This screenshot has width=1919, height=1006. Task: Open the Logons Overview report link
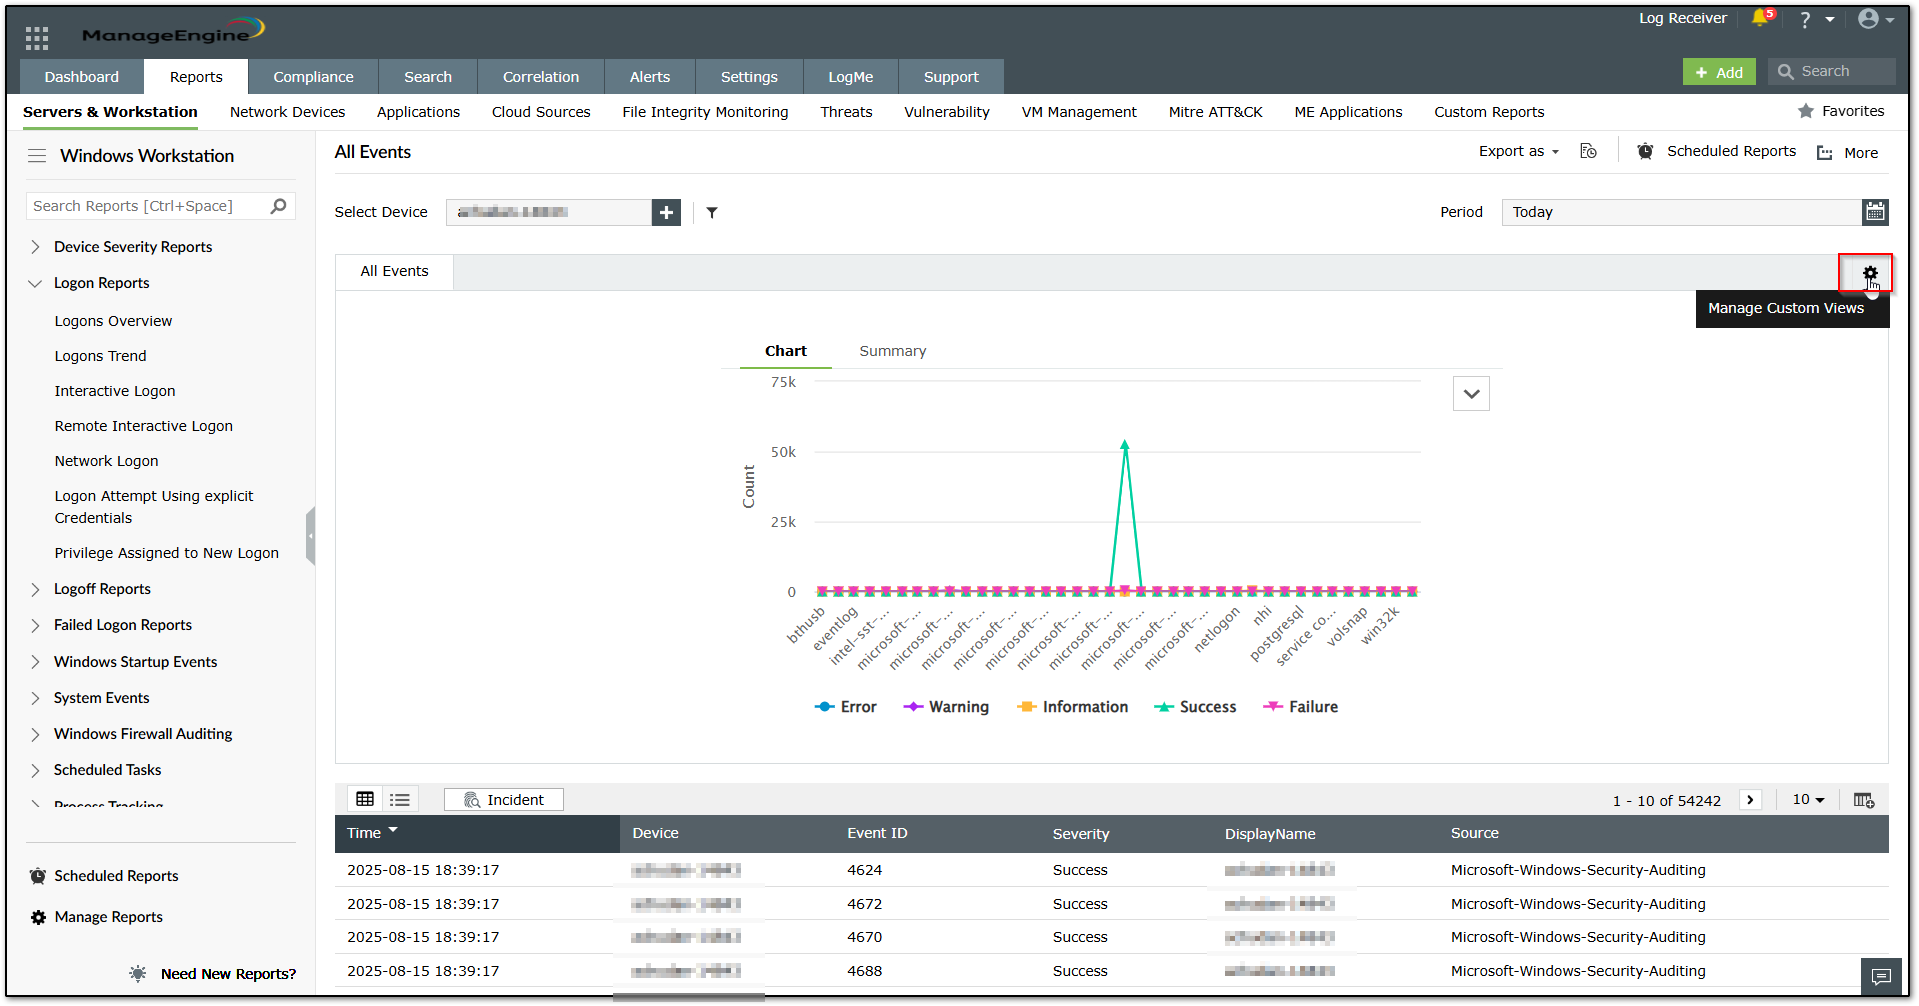point(113,321)
